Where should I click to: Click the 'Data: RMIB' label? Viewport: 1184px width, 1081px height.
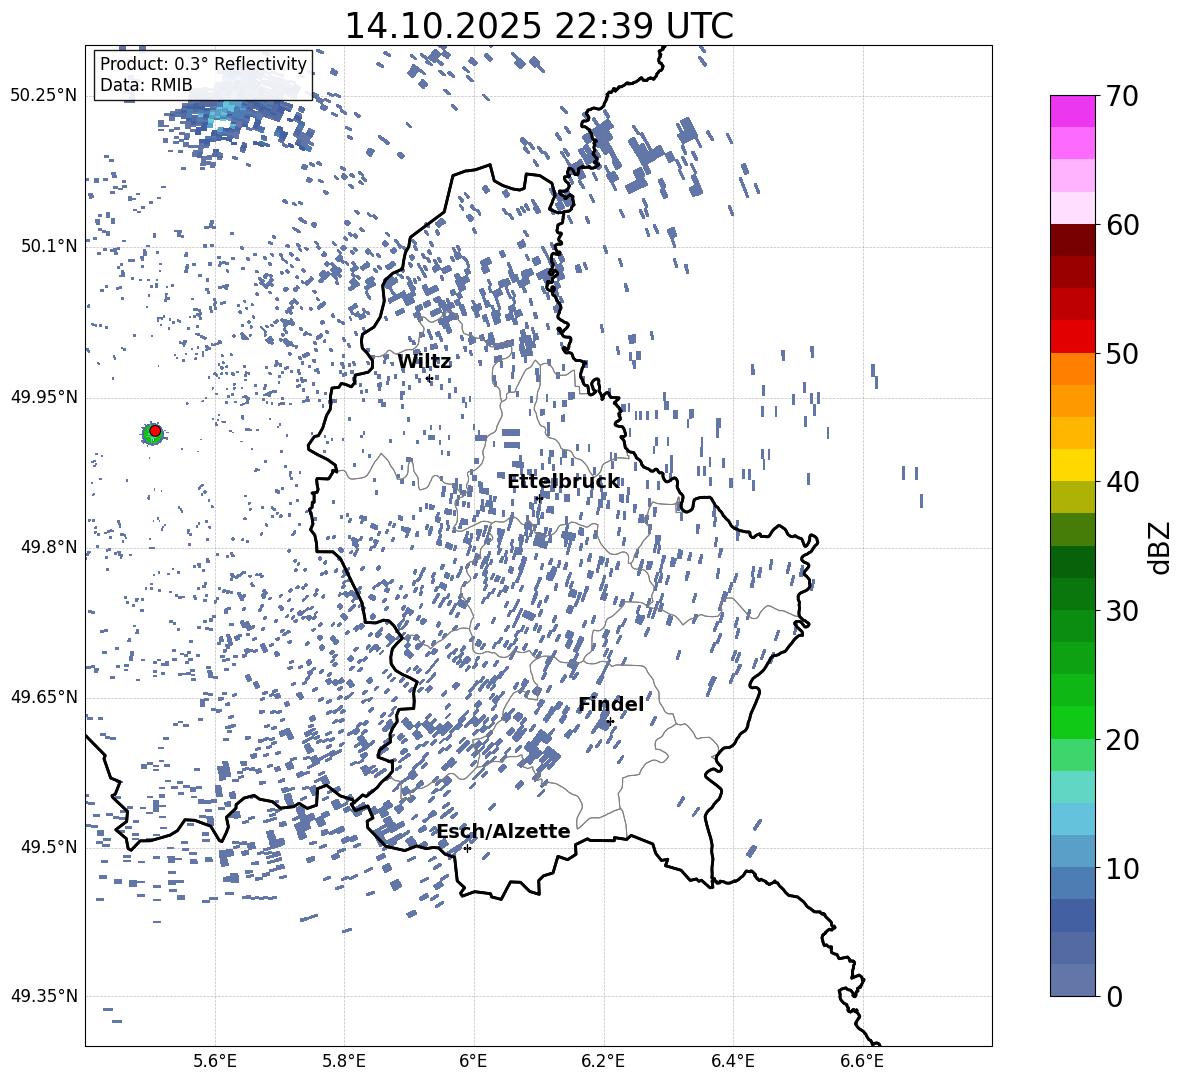[146, 85]
